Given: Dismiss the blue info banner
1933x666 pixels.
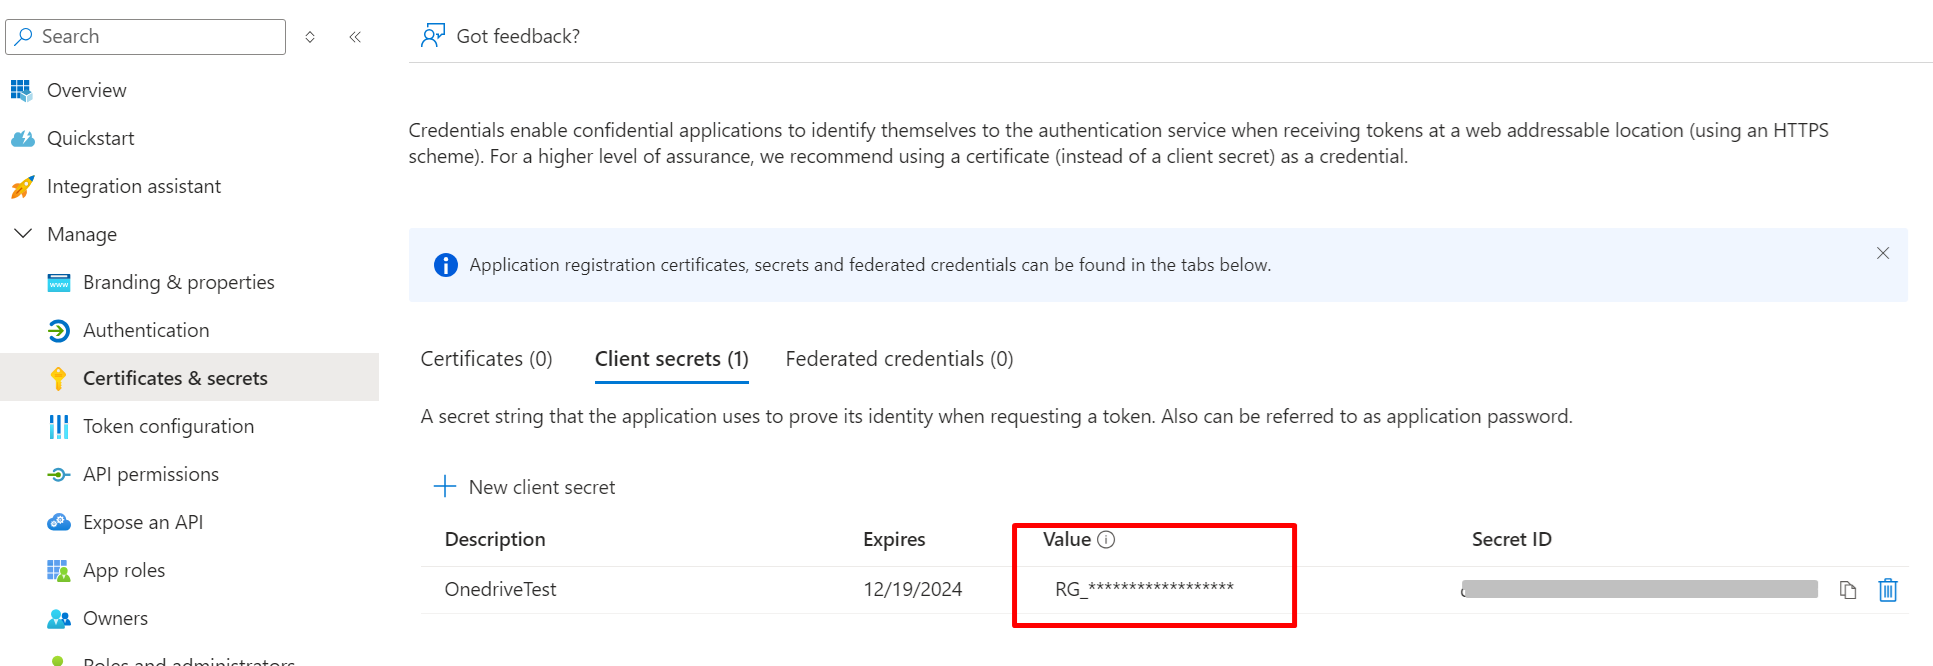Looking at the screenshot, I should point(1883,253).
